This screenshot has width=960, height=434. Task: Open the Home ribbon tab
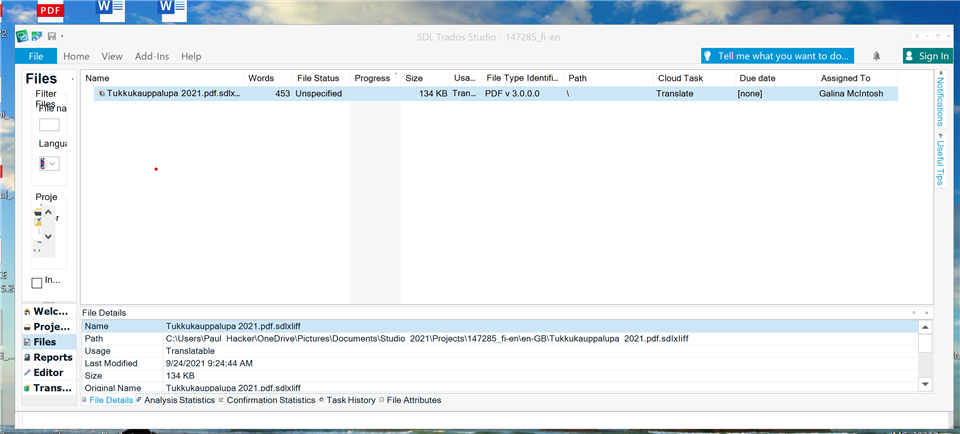coord(77,56)
